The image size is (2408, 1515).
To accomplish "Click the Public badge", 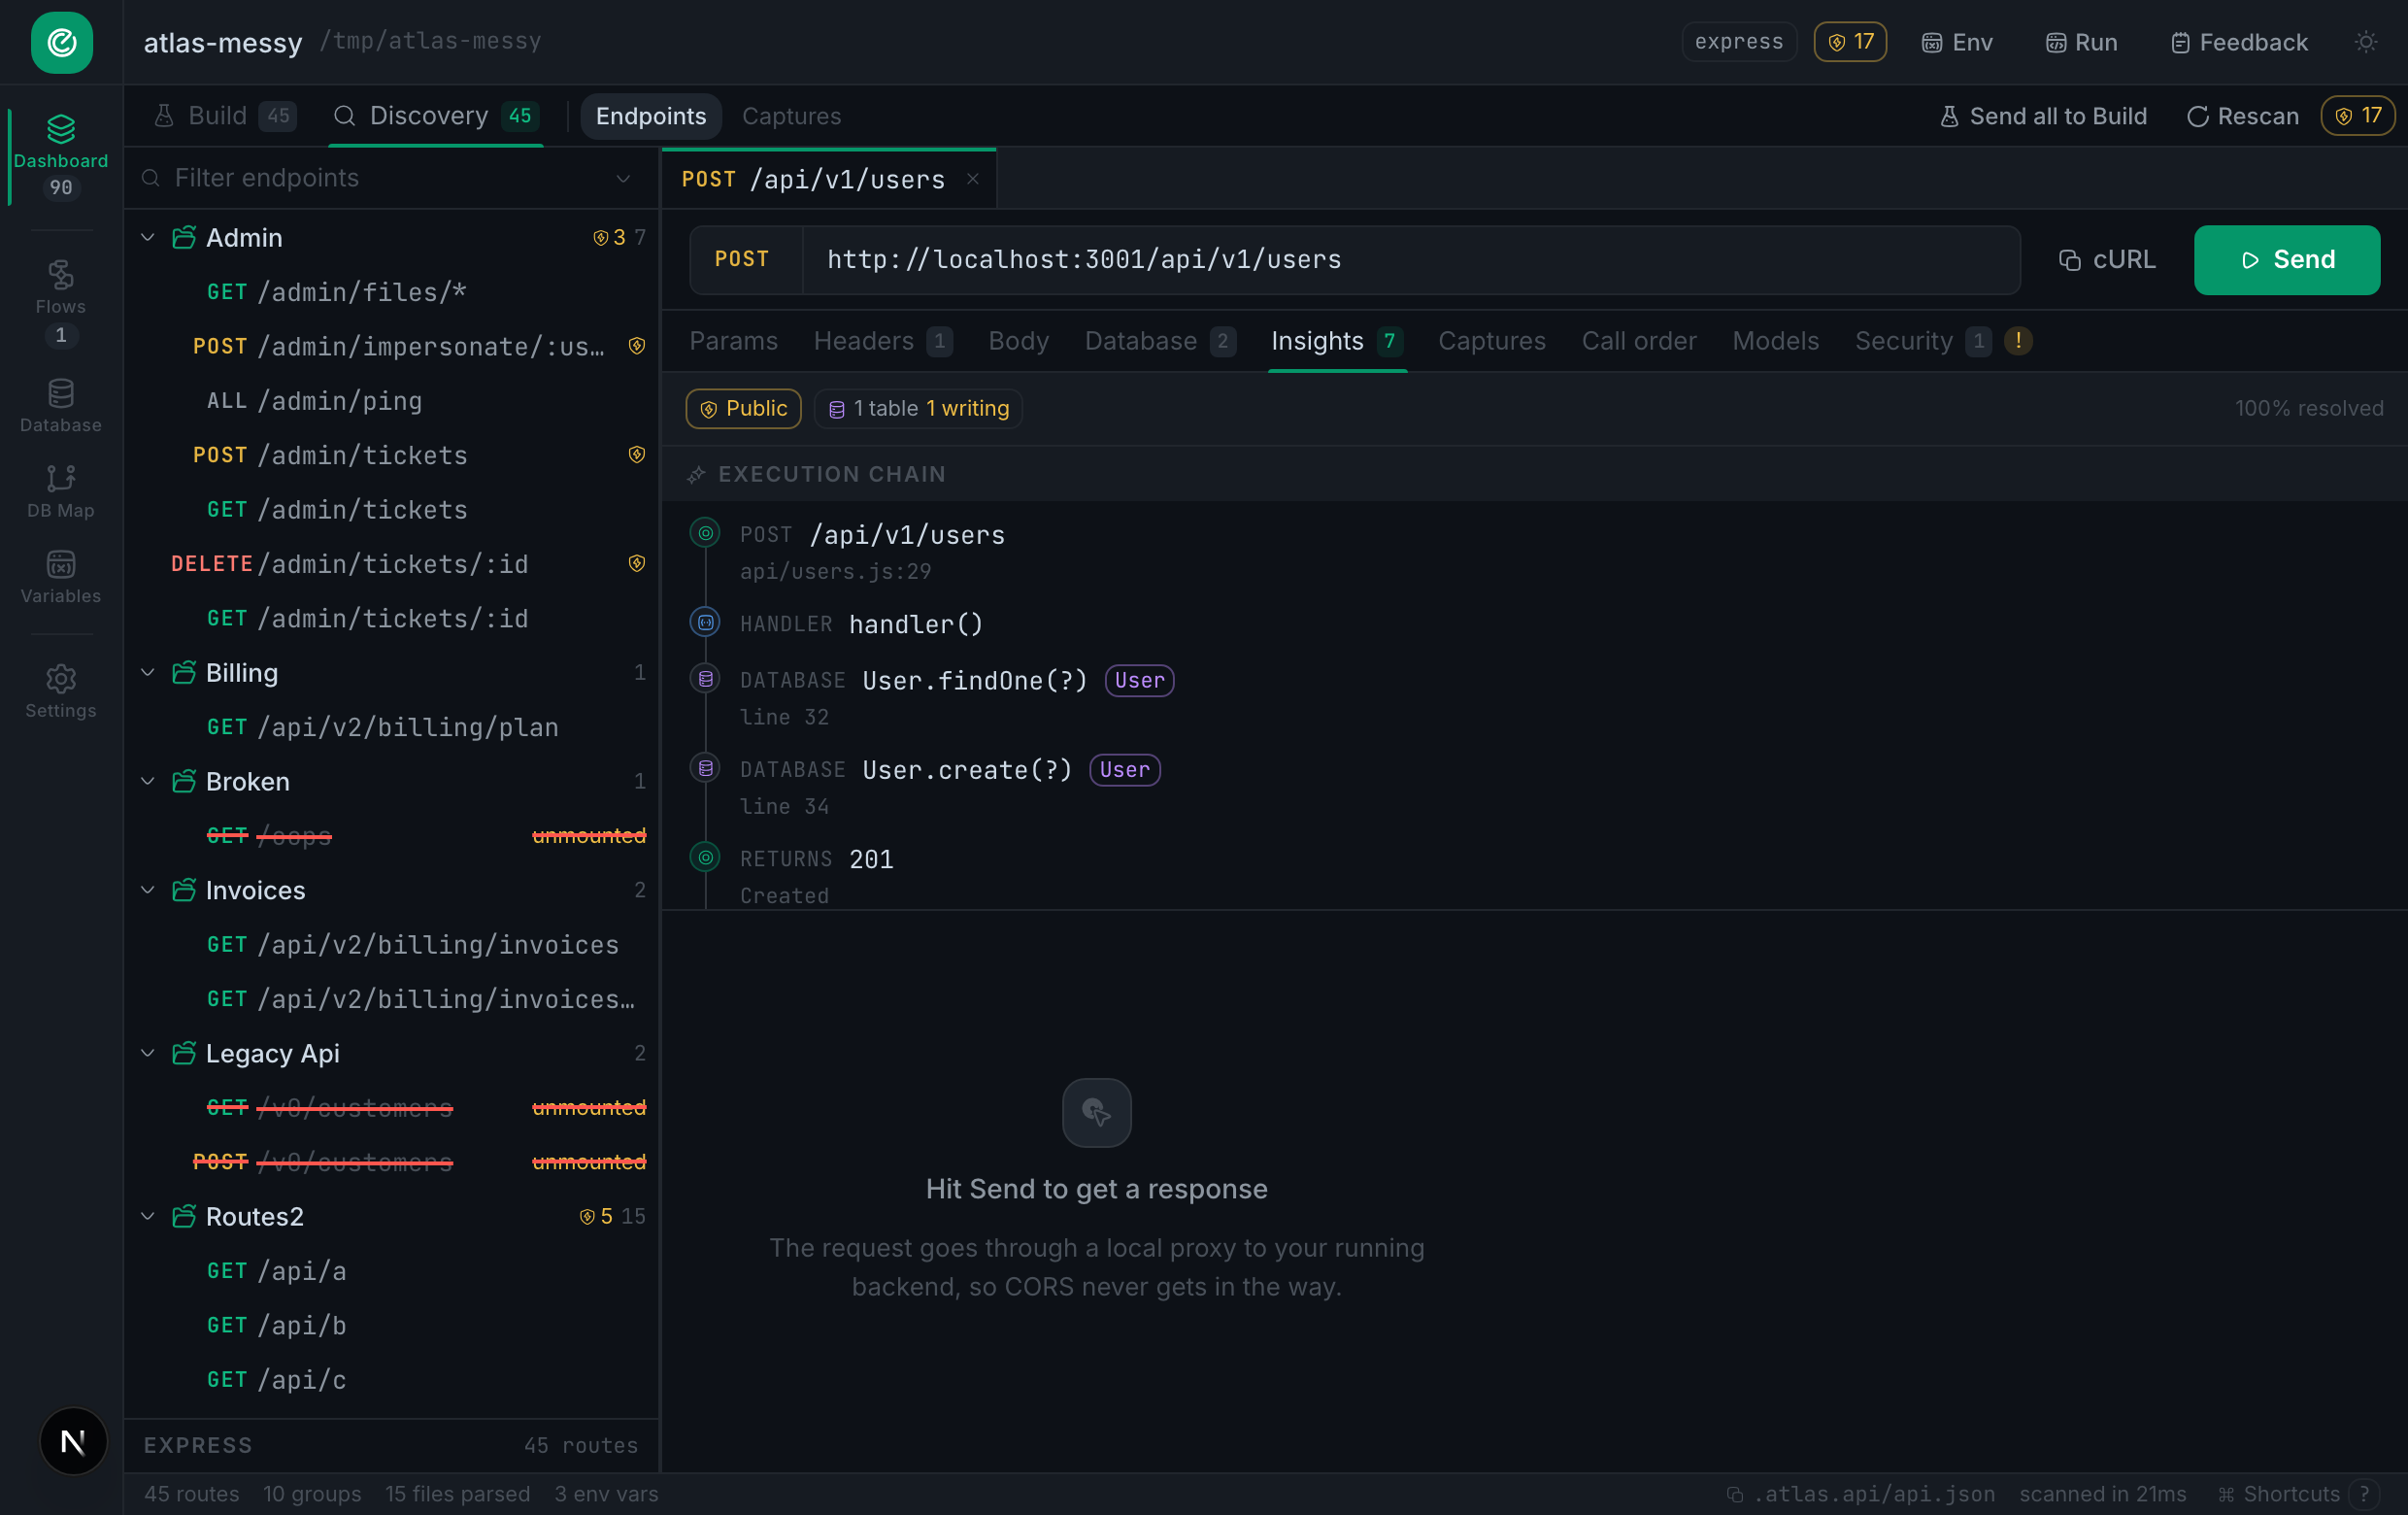I will [743, 408].
